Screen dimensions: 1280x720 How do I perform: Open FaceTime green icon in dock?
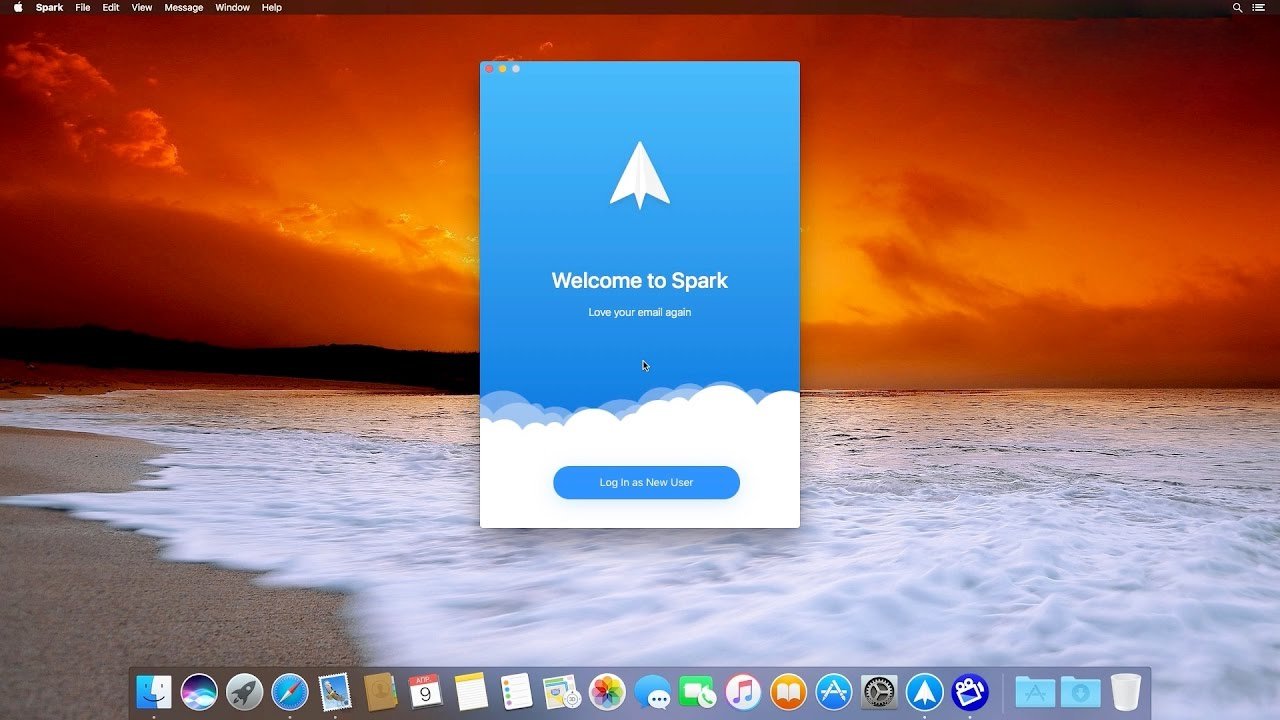click(697, 691)
